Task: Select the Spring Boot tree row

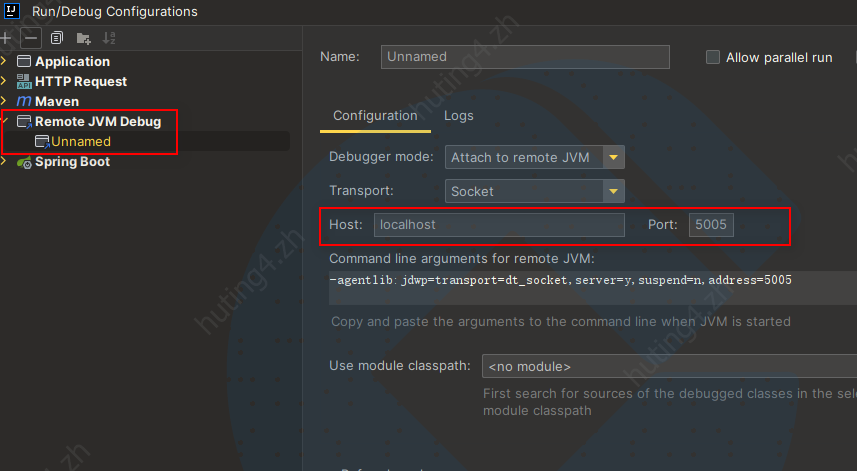Action: pyautogui.click(x=72, y=162)
